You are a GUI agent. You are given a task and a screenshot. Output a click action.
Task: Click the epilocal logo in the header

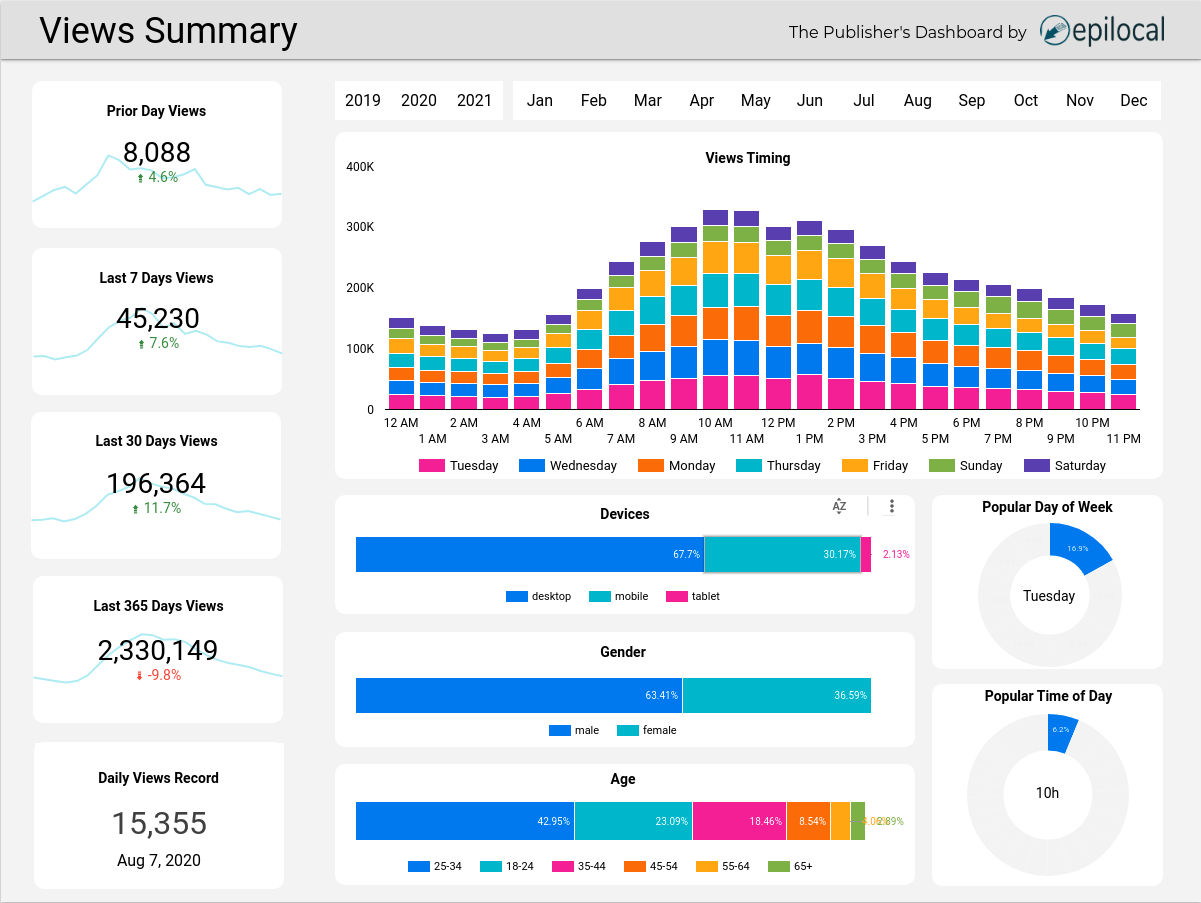pos(1102,31)
